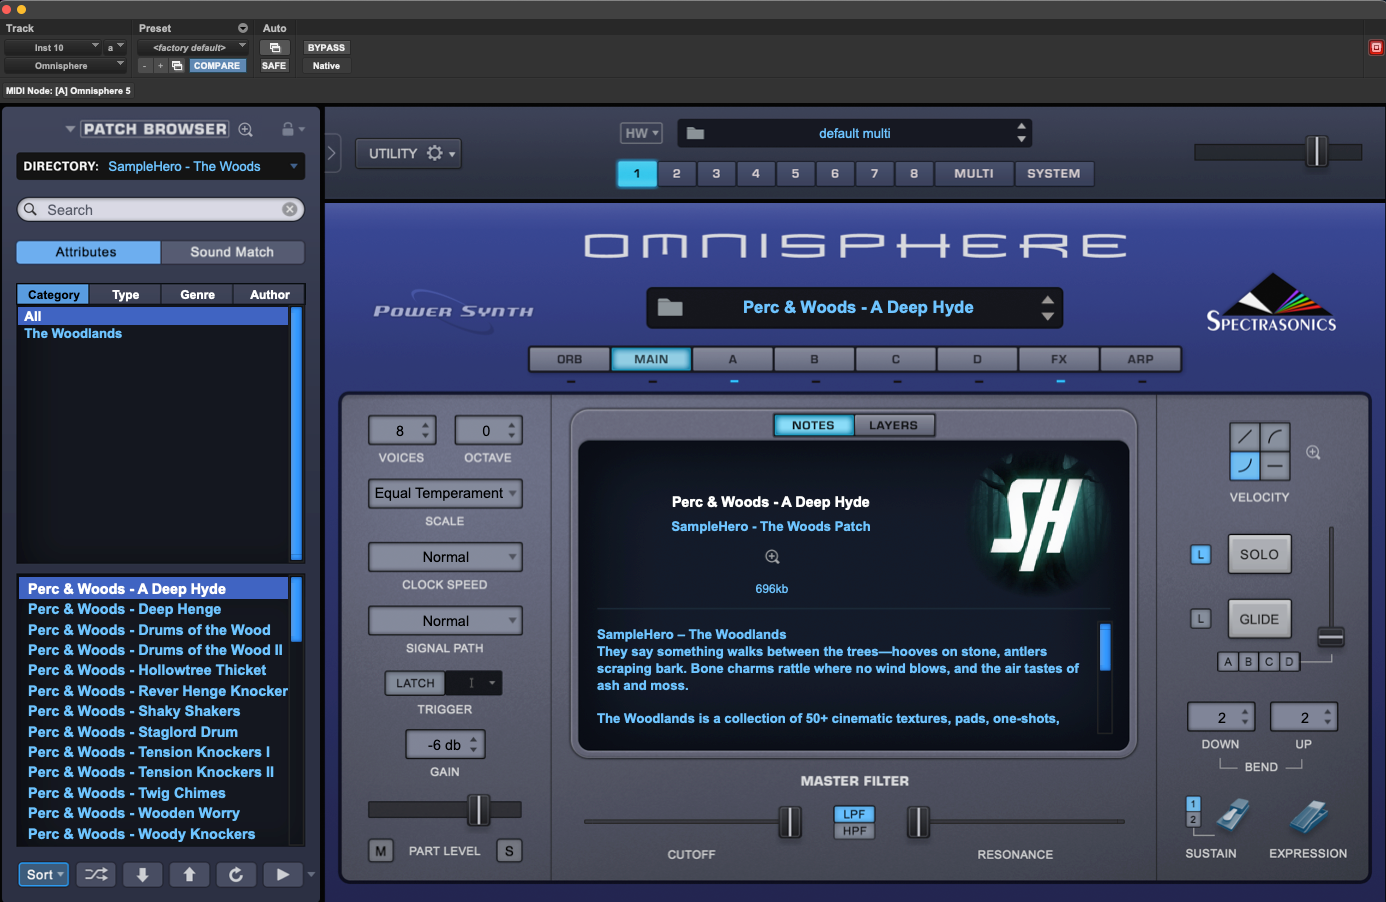Image resolution: width=1386 pixels, height=902 pixels.
Task: Switch to the Sound Match tab
Action: pos(232,252)
